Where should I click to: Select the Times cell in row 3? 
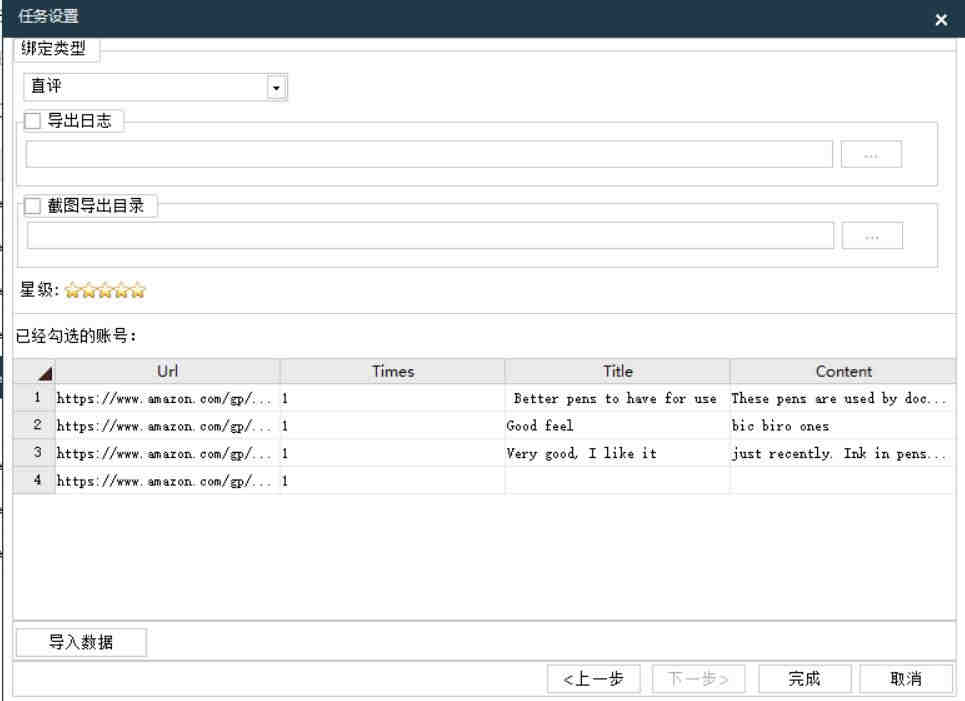click(393, 453)
